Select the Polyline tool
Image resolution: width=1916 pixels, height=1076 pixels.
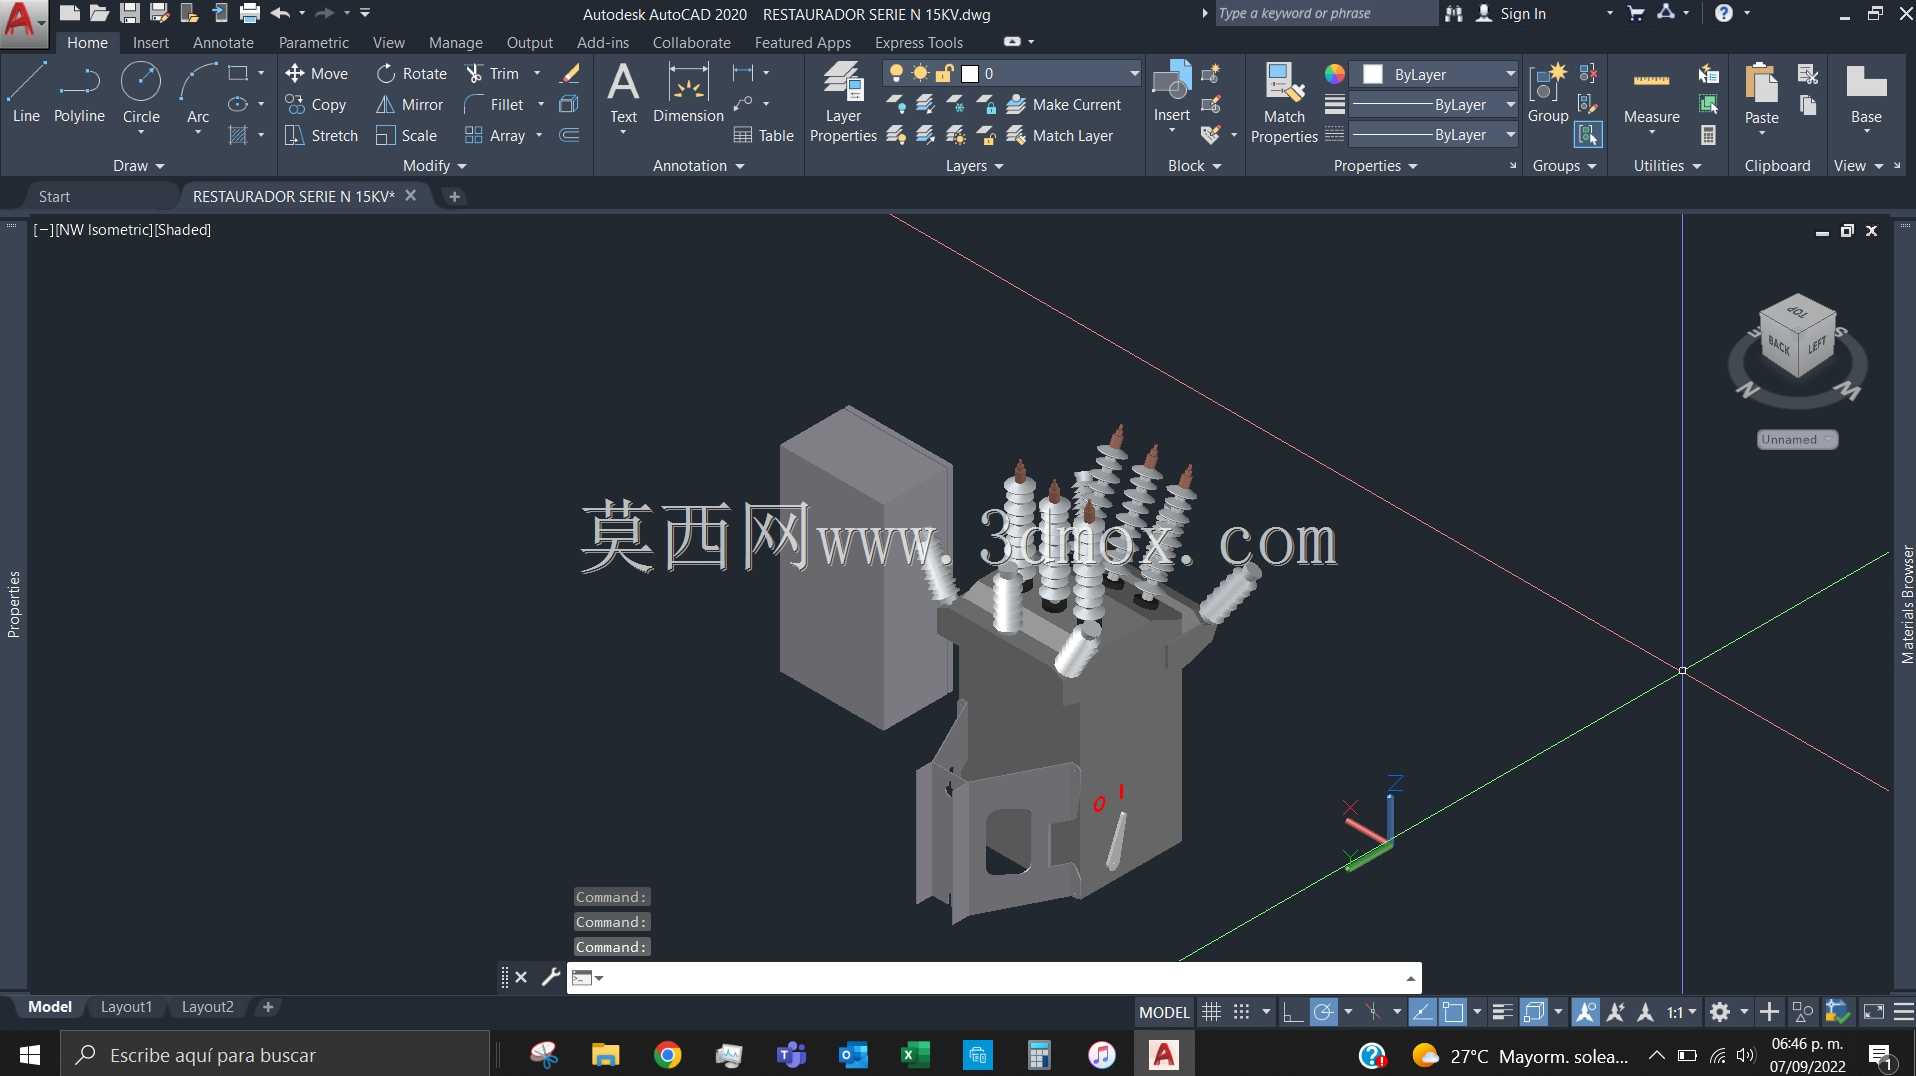79,92
